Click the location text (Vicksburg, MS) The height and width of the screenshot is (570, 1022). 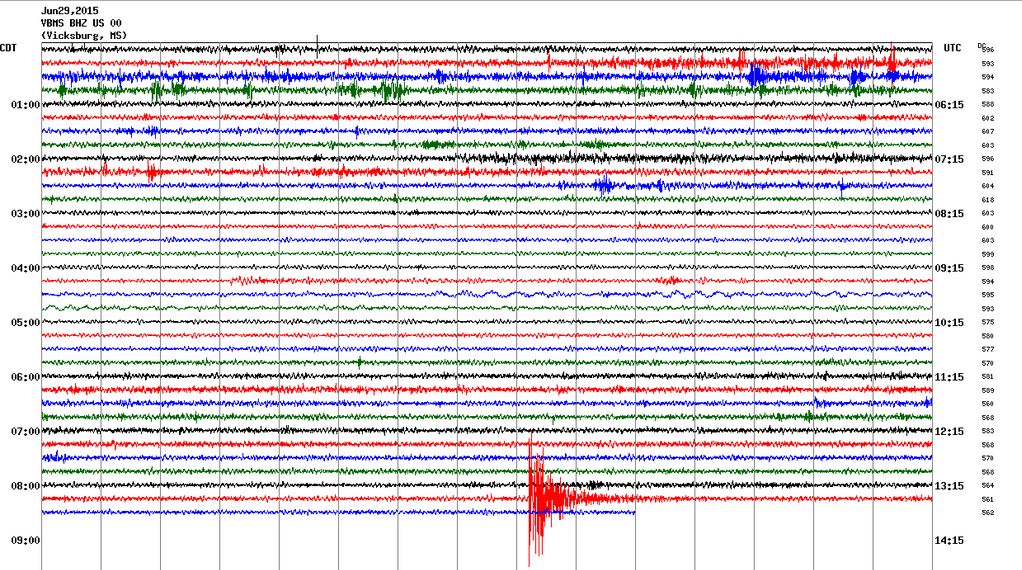click(83, 35)
